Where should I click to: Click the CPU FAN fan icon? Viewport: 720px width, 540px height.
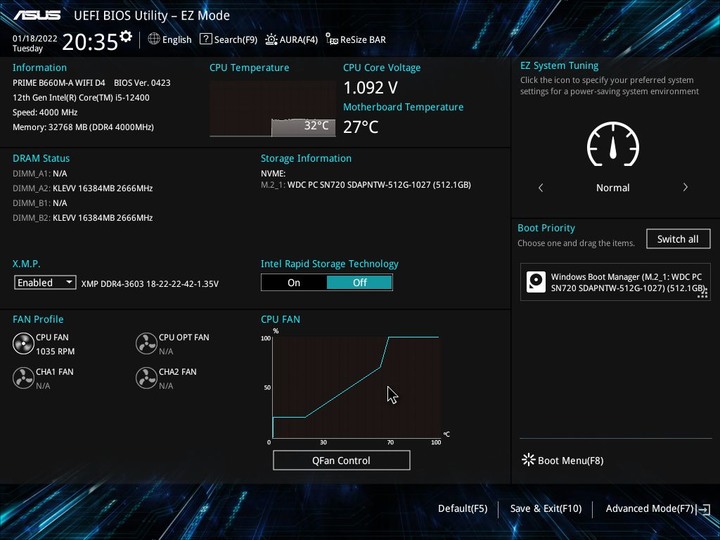click(x=23, y=344)
